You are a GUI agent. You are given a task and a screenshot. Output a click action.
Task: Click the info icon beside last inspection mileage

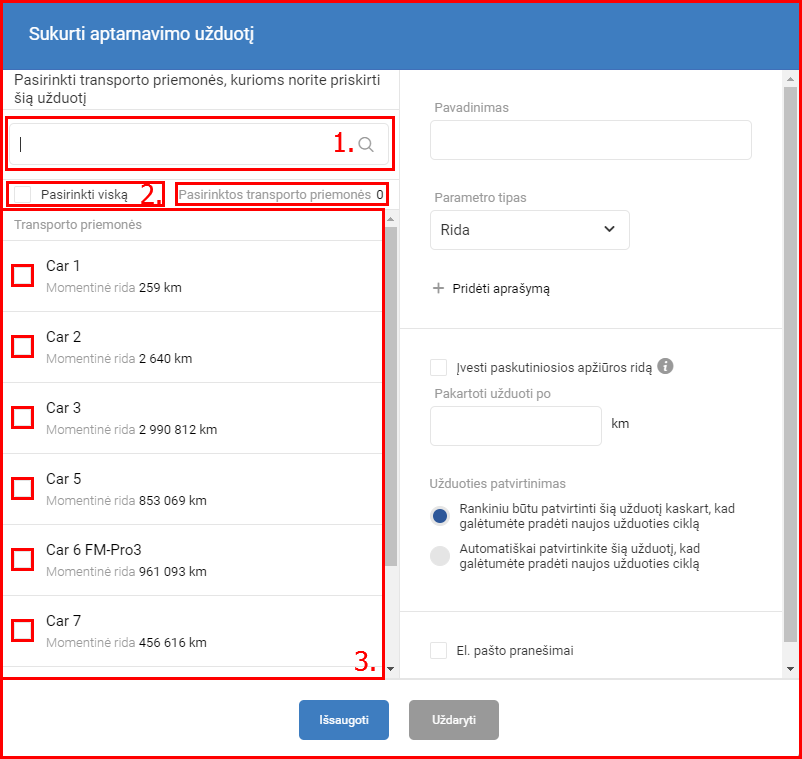(x=665, y=366)
